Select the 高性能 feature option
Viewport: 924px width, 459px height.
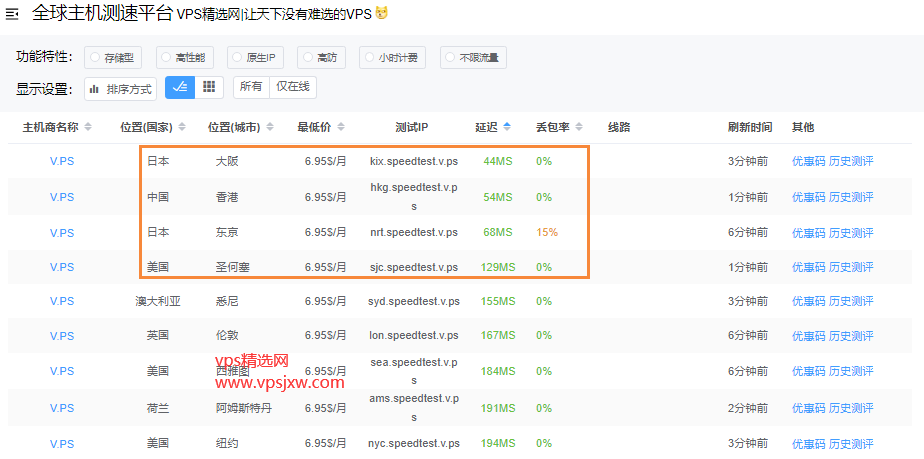tap(184, 58)
